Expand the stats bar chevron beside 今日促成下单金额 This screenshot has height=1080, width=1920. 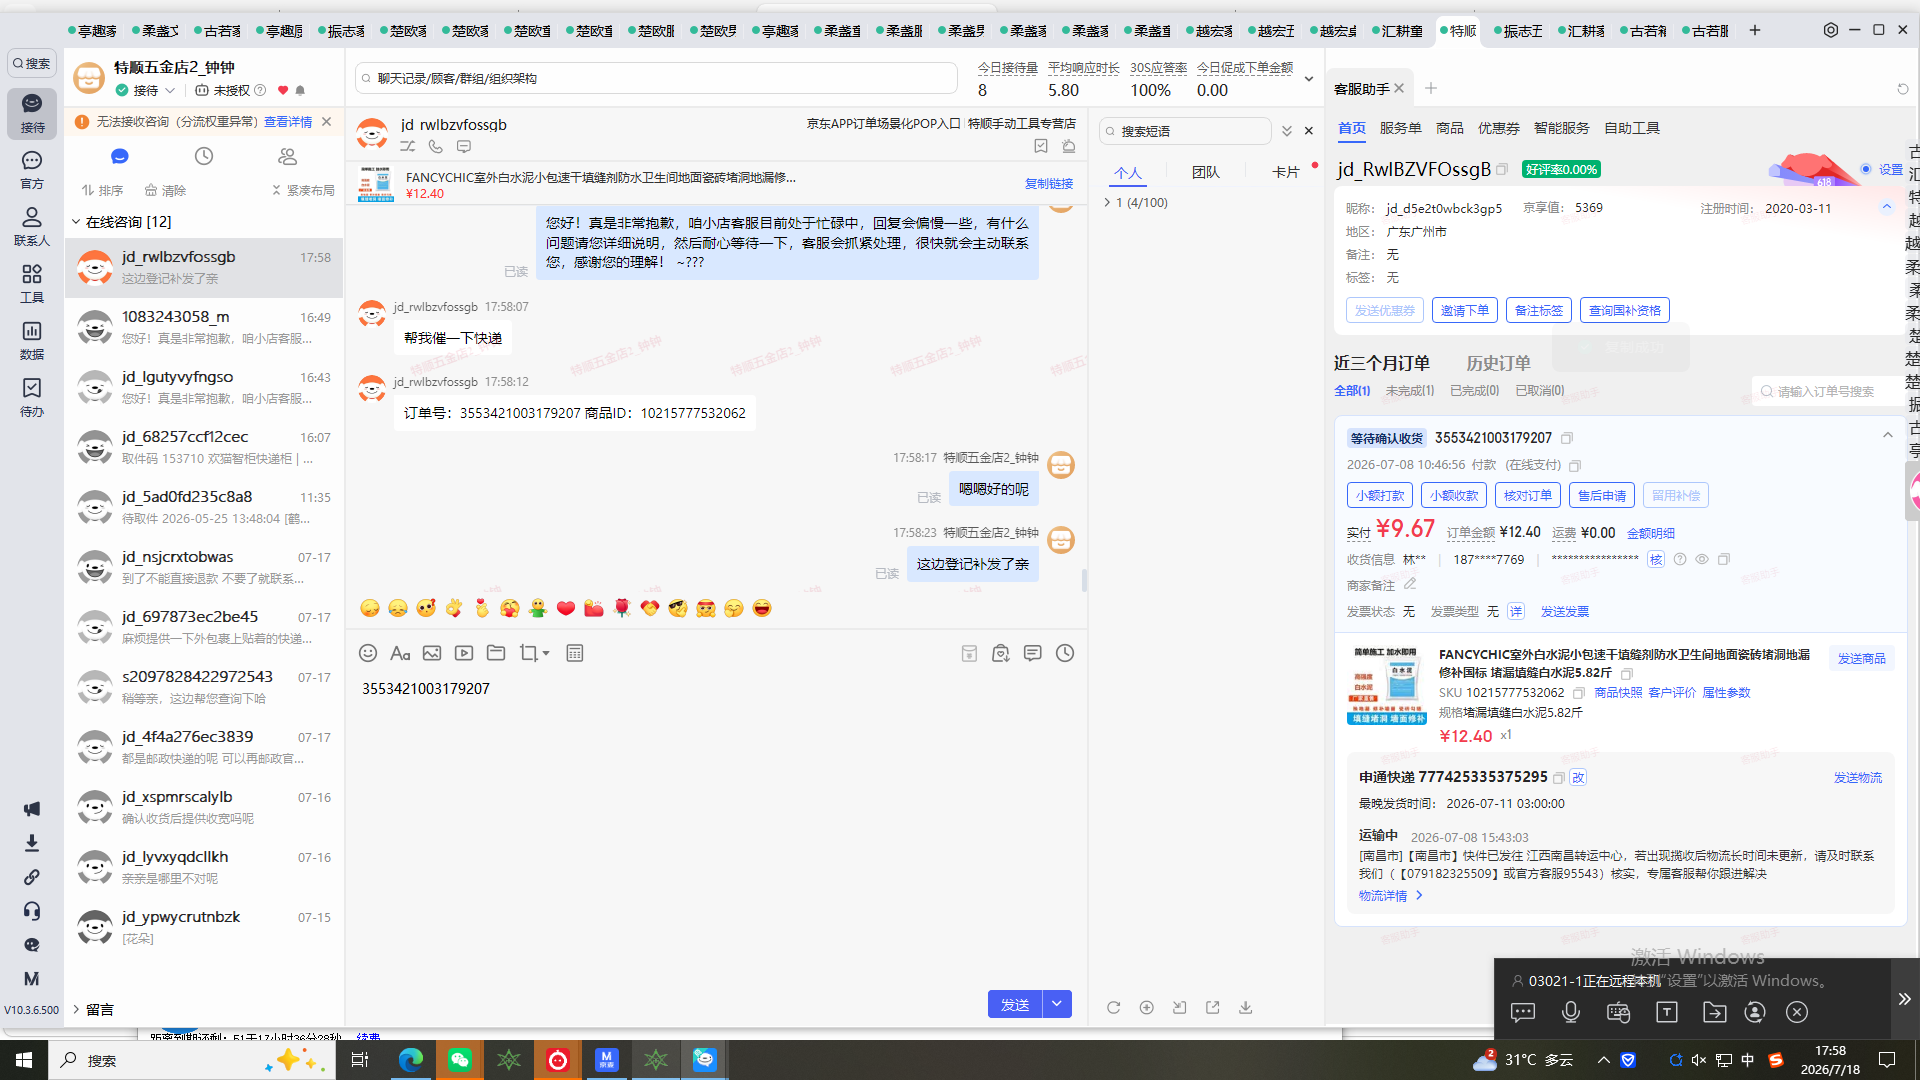tap(1309, 79)
